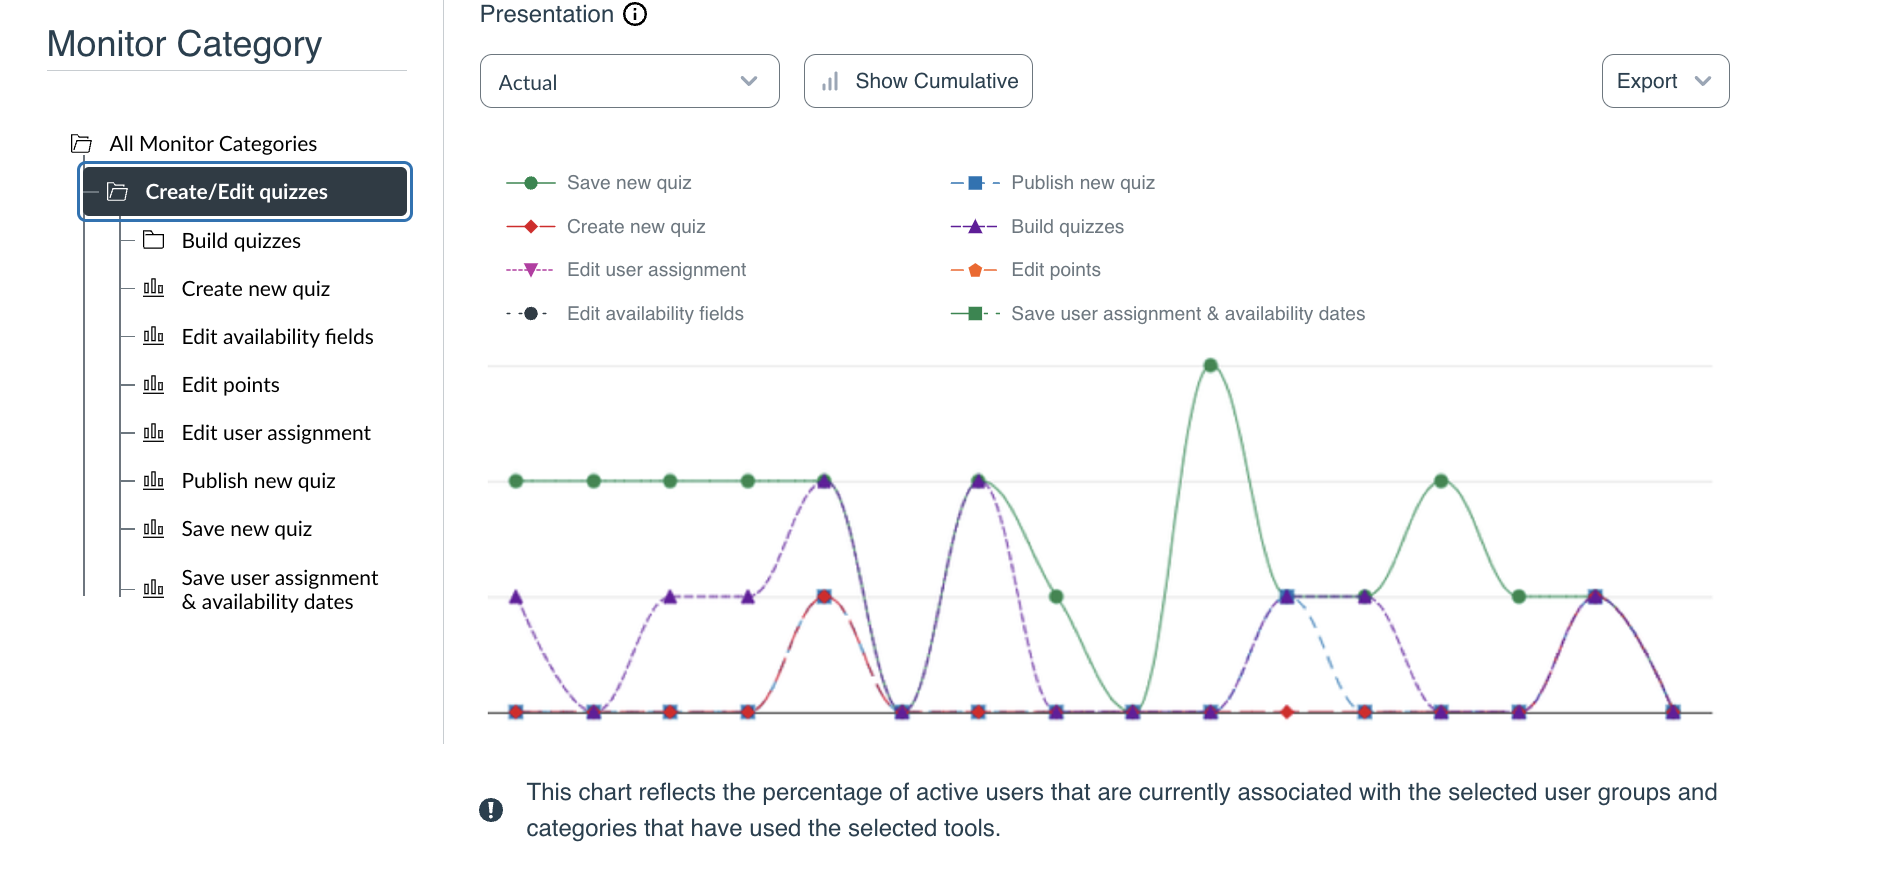Select Edit user assignment tree item

[x=276, y=433]
